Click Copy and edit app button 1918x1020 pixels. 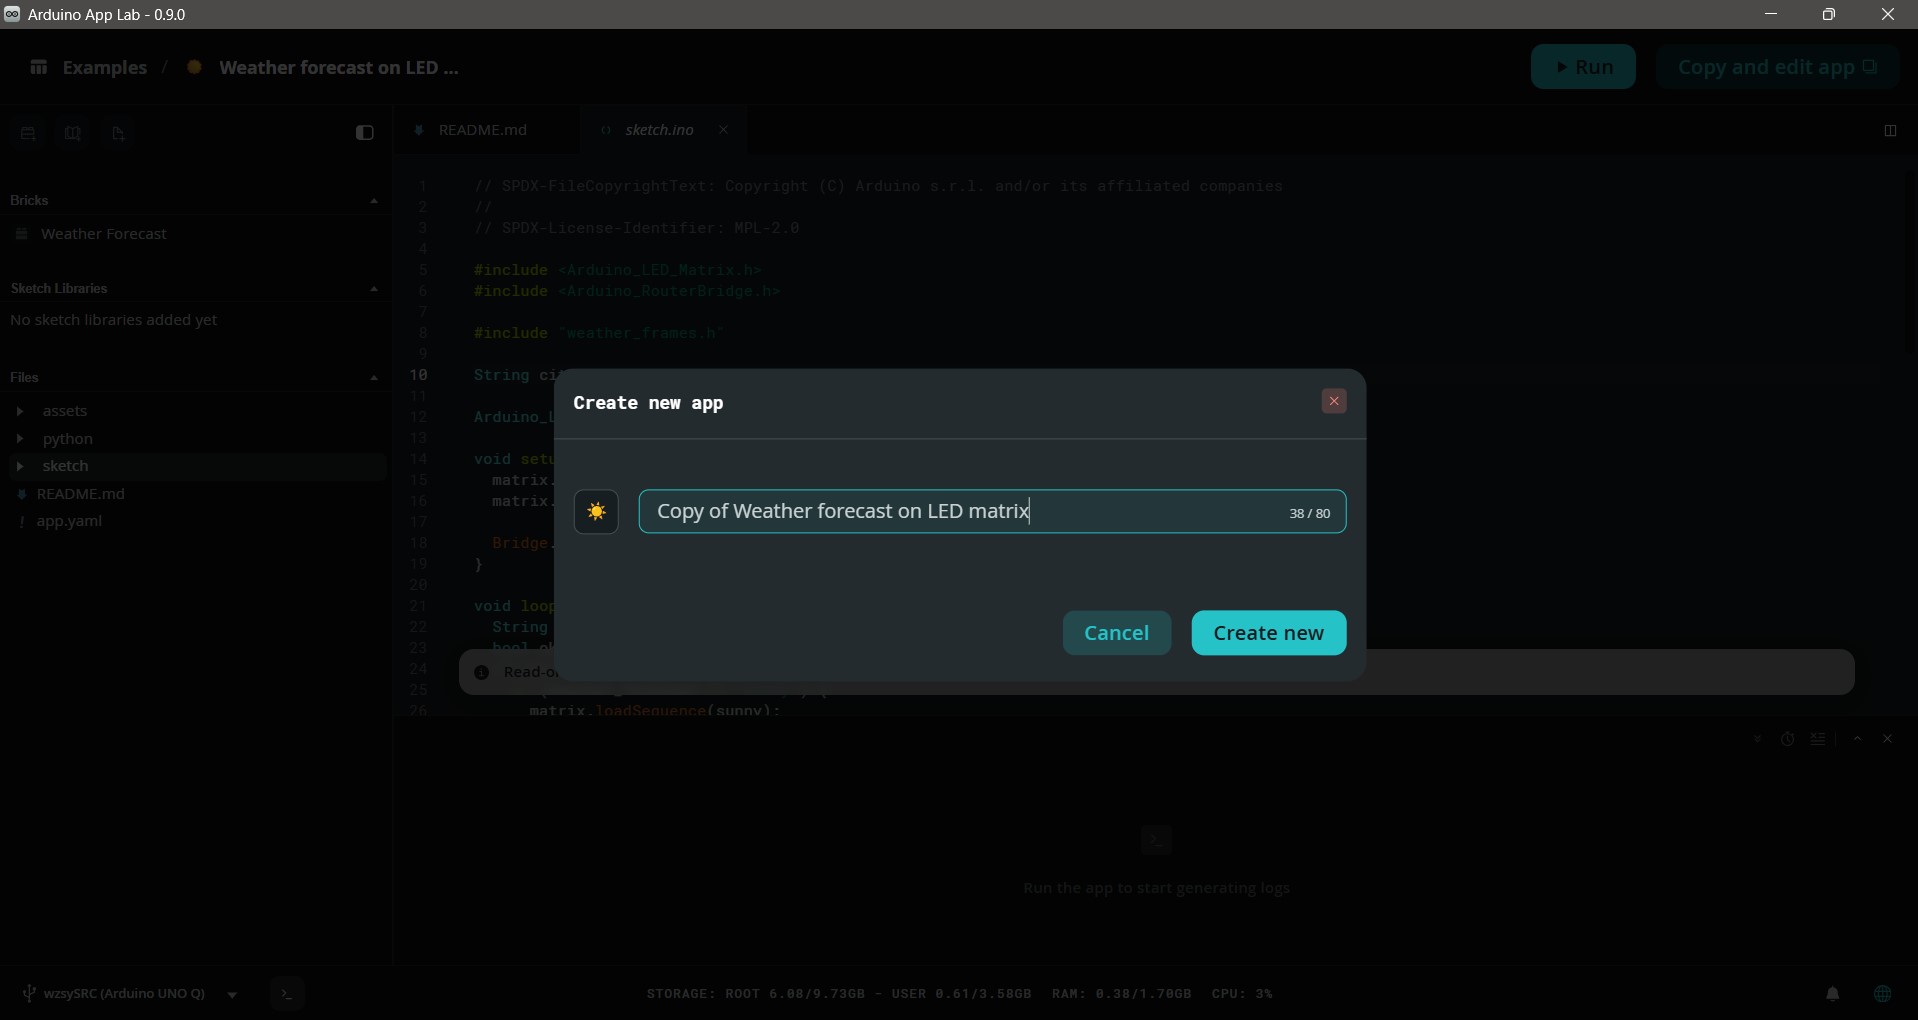pyautogui.click(x=1778, y=67)
